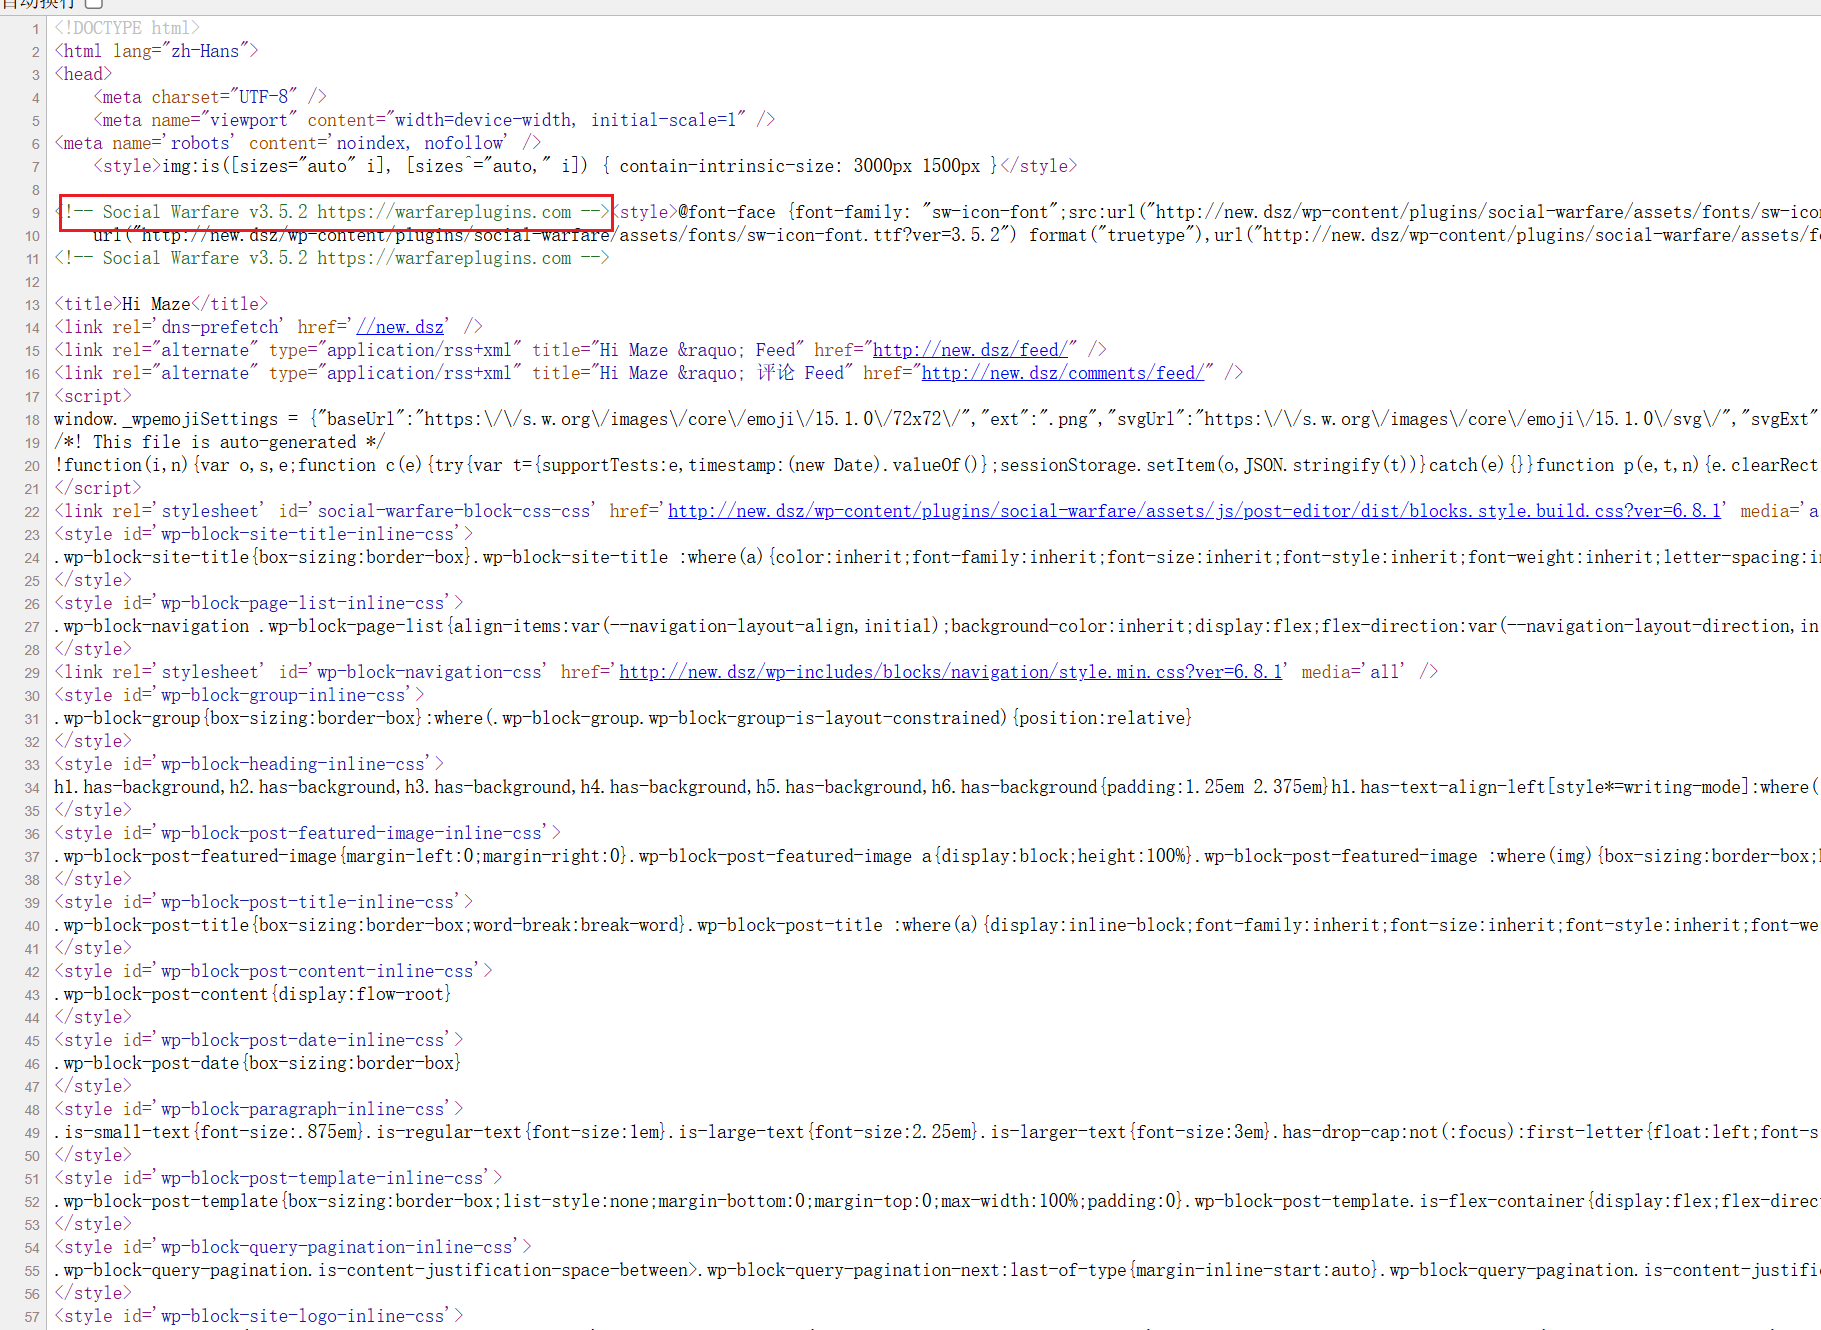This screenshot has width=1821, height=1330.
Task: Click the .wp-block-post-title word-break CSS line
Action: (x=937, y=925)
